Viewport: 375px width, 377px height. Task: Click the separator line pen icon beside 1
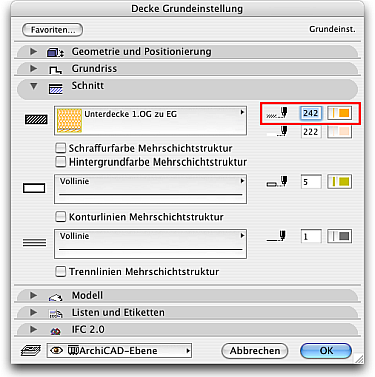(277, 237)
